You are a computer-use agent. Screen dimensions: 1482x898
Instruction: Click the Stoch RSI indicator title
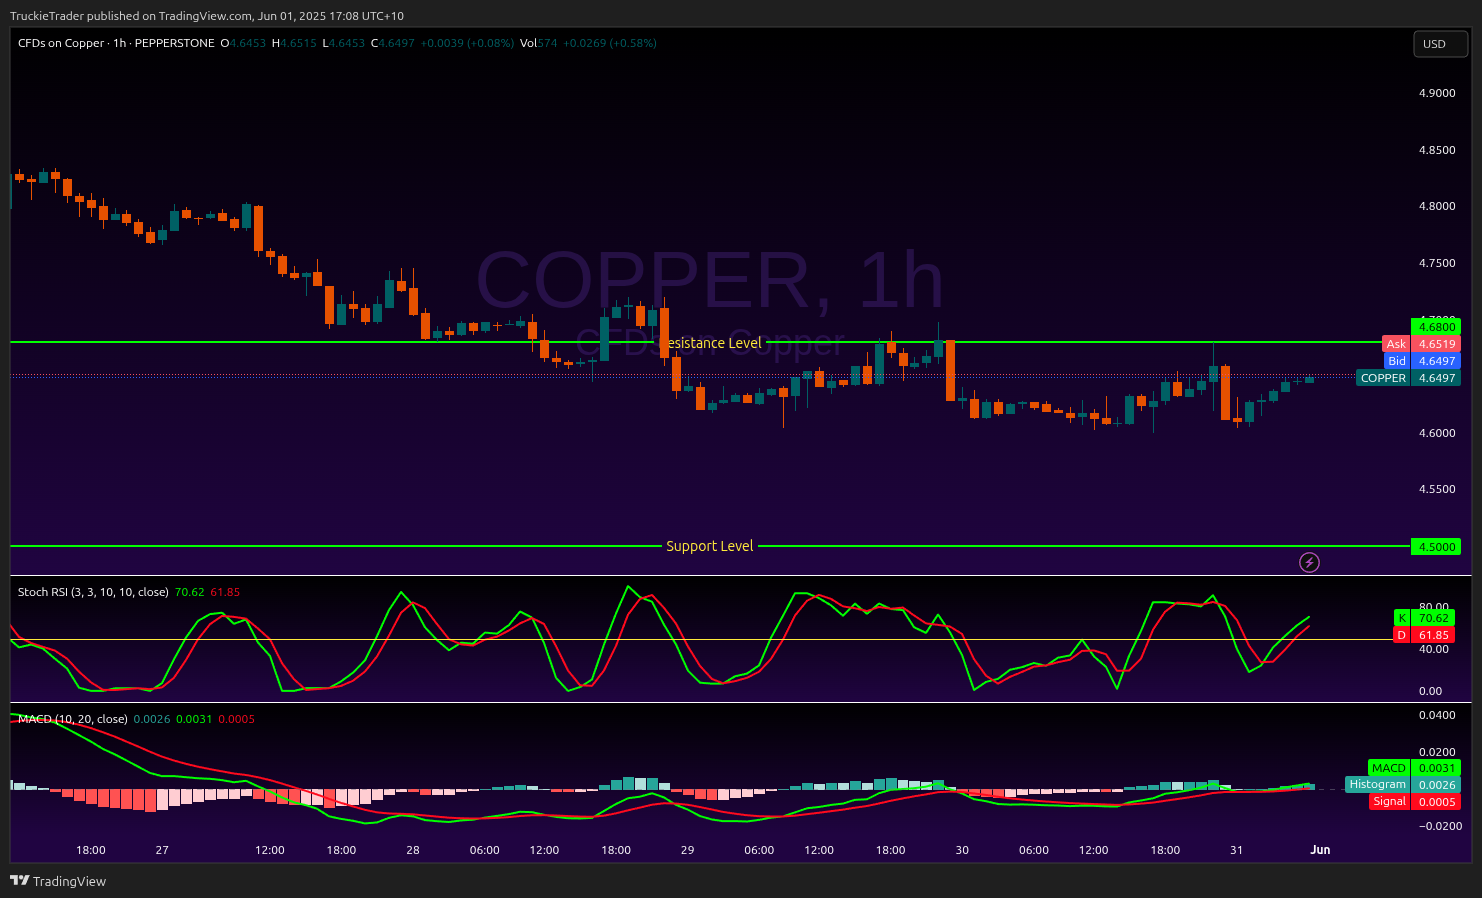(x=93, y=592)
